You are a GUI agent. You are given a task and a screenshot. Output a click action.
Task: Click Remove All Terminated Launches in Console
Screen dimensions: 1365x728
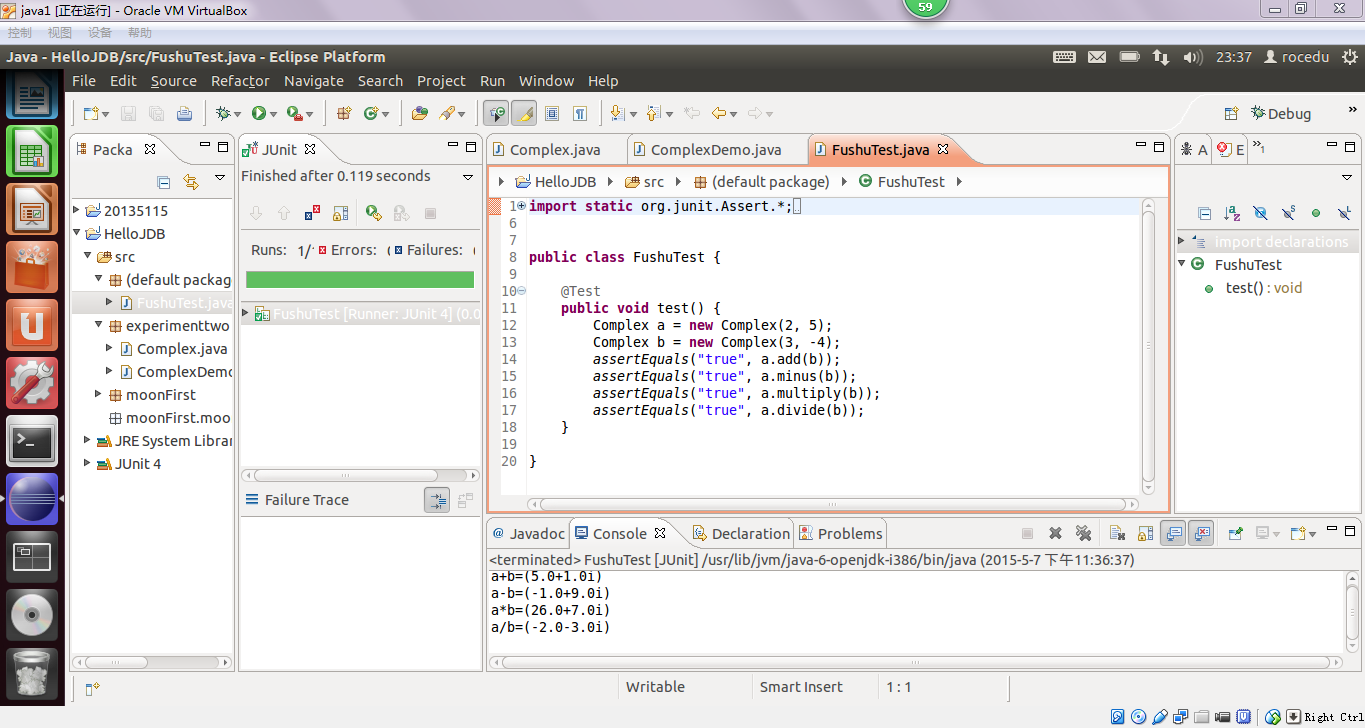1083,534
